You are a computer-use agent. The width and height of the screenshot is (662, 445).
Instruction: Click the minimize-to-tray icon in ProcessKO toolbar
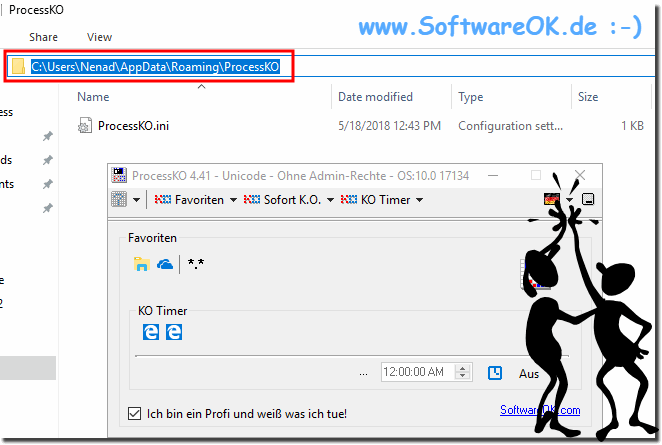(x=588, y=199)
